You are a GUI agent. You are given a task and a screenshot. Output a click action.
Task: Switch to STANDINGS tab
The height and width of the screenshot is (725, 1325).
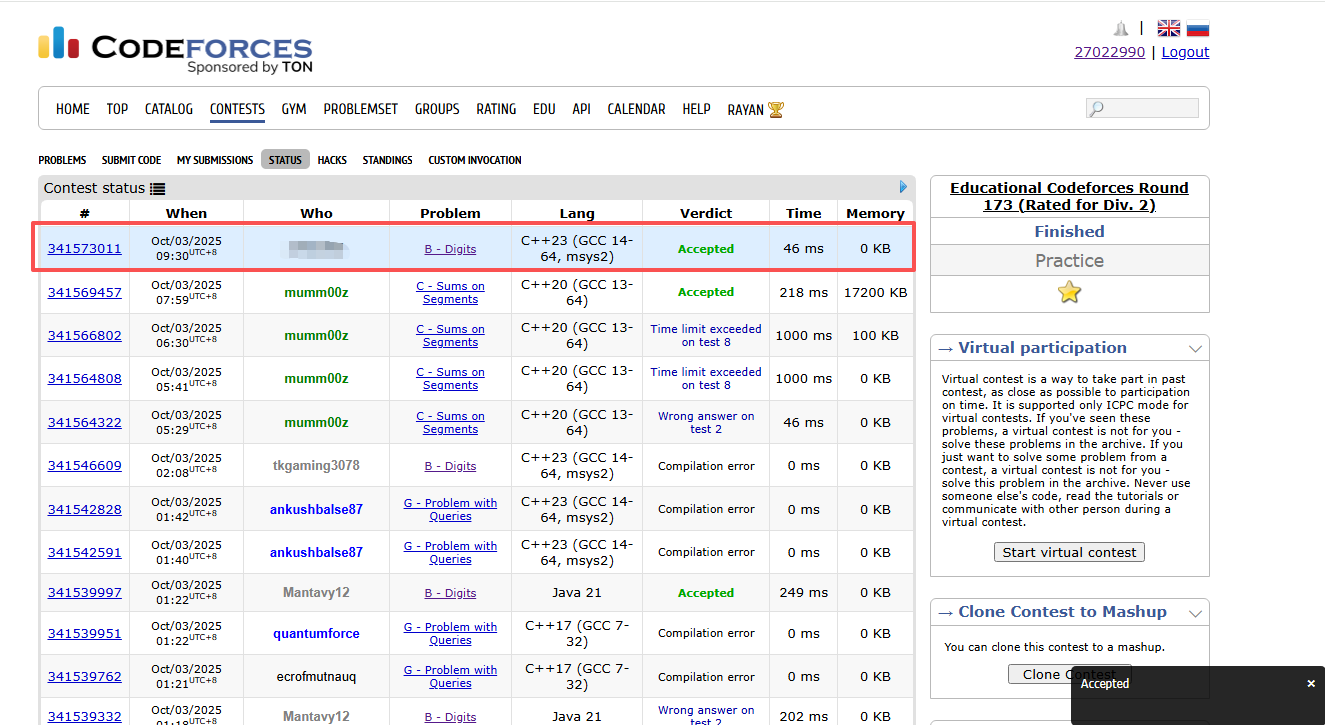(x=387, y=160)
